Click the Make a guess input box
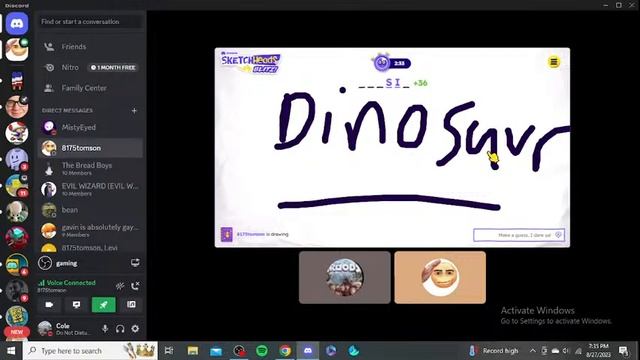 [519, 235]
